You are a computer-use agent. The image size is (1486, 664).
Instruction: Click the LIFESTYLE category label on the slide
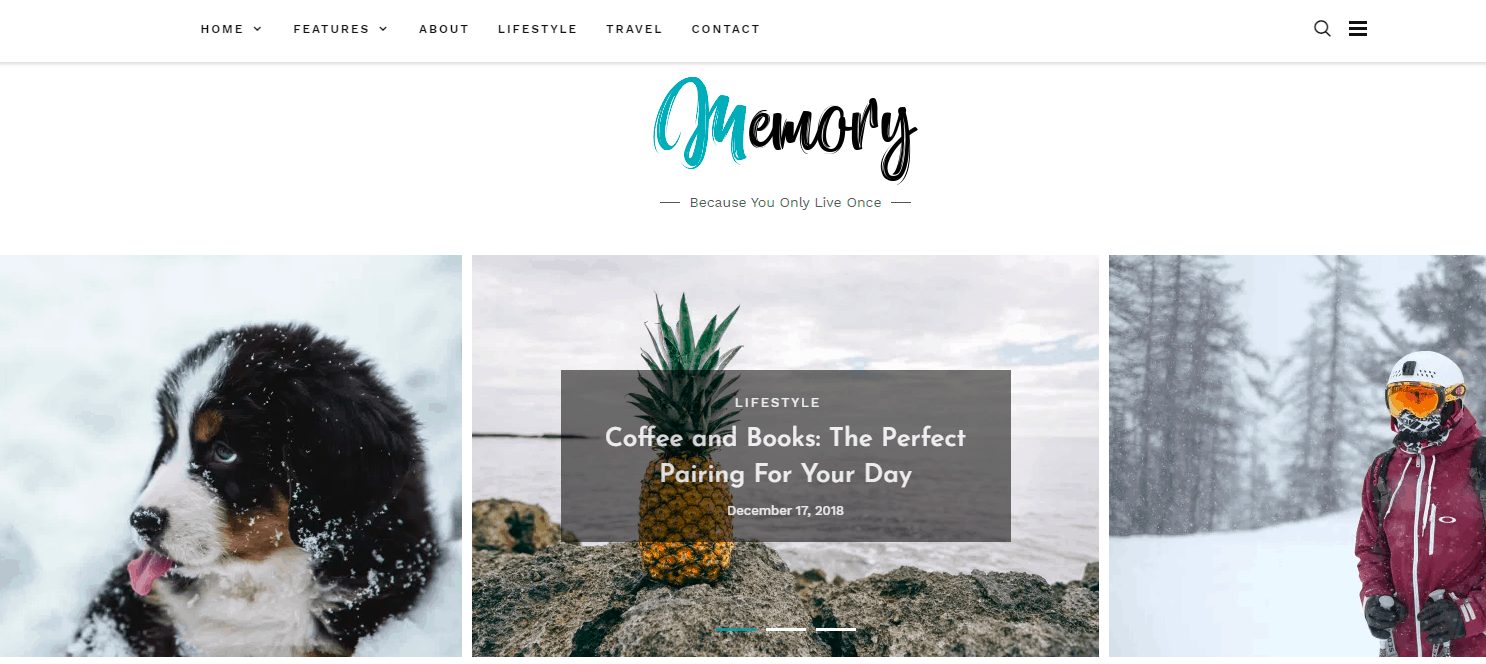(x=777, y=402)
